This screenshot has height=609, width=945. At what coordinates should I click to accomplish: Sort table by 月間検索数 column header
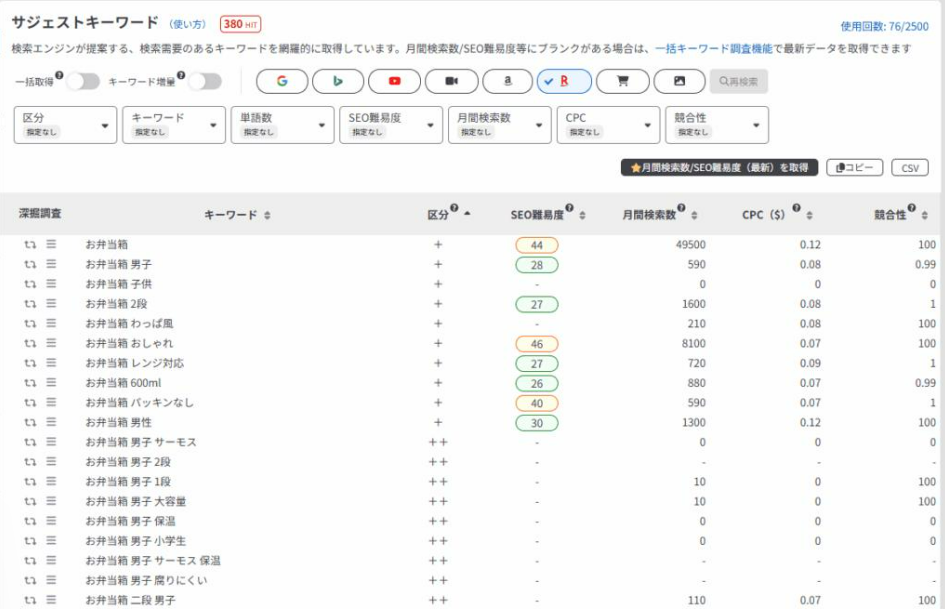point(659,214)
